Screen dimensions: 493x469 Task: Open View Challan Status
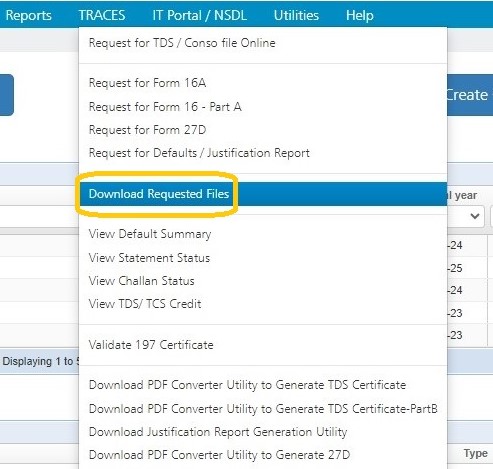(x=263, y=281)
